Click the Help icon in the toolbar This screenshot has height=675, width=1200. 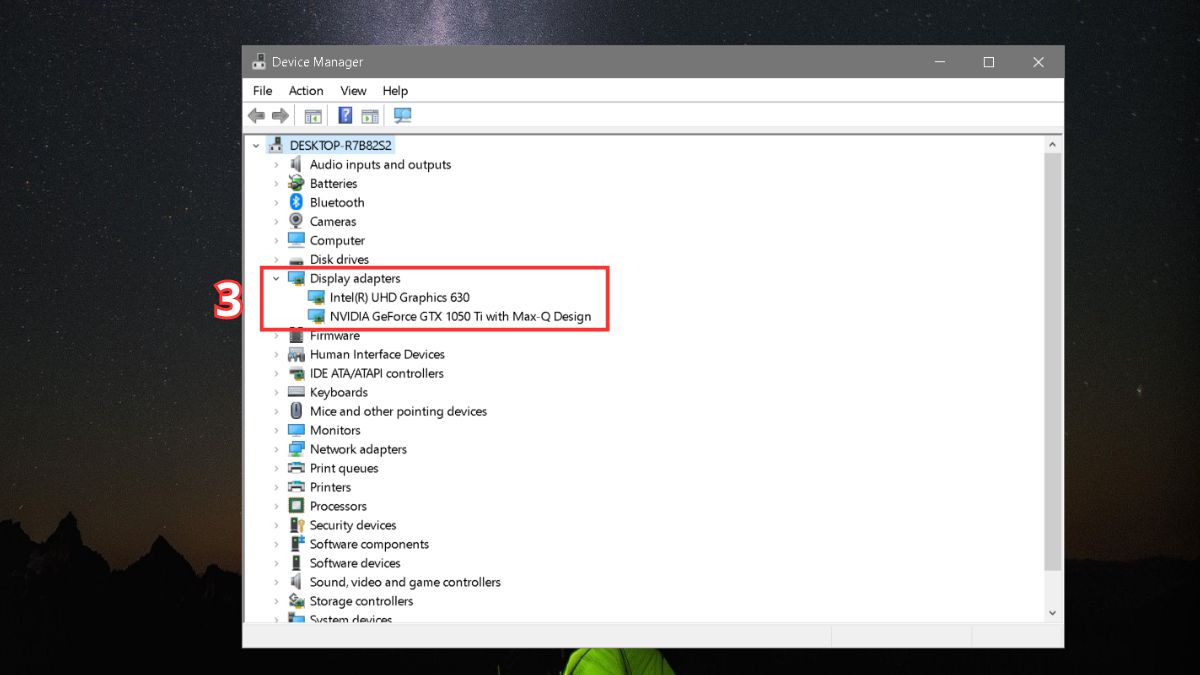point(345,115)
